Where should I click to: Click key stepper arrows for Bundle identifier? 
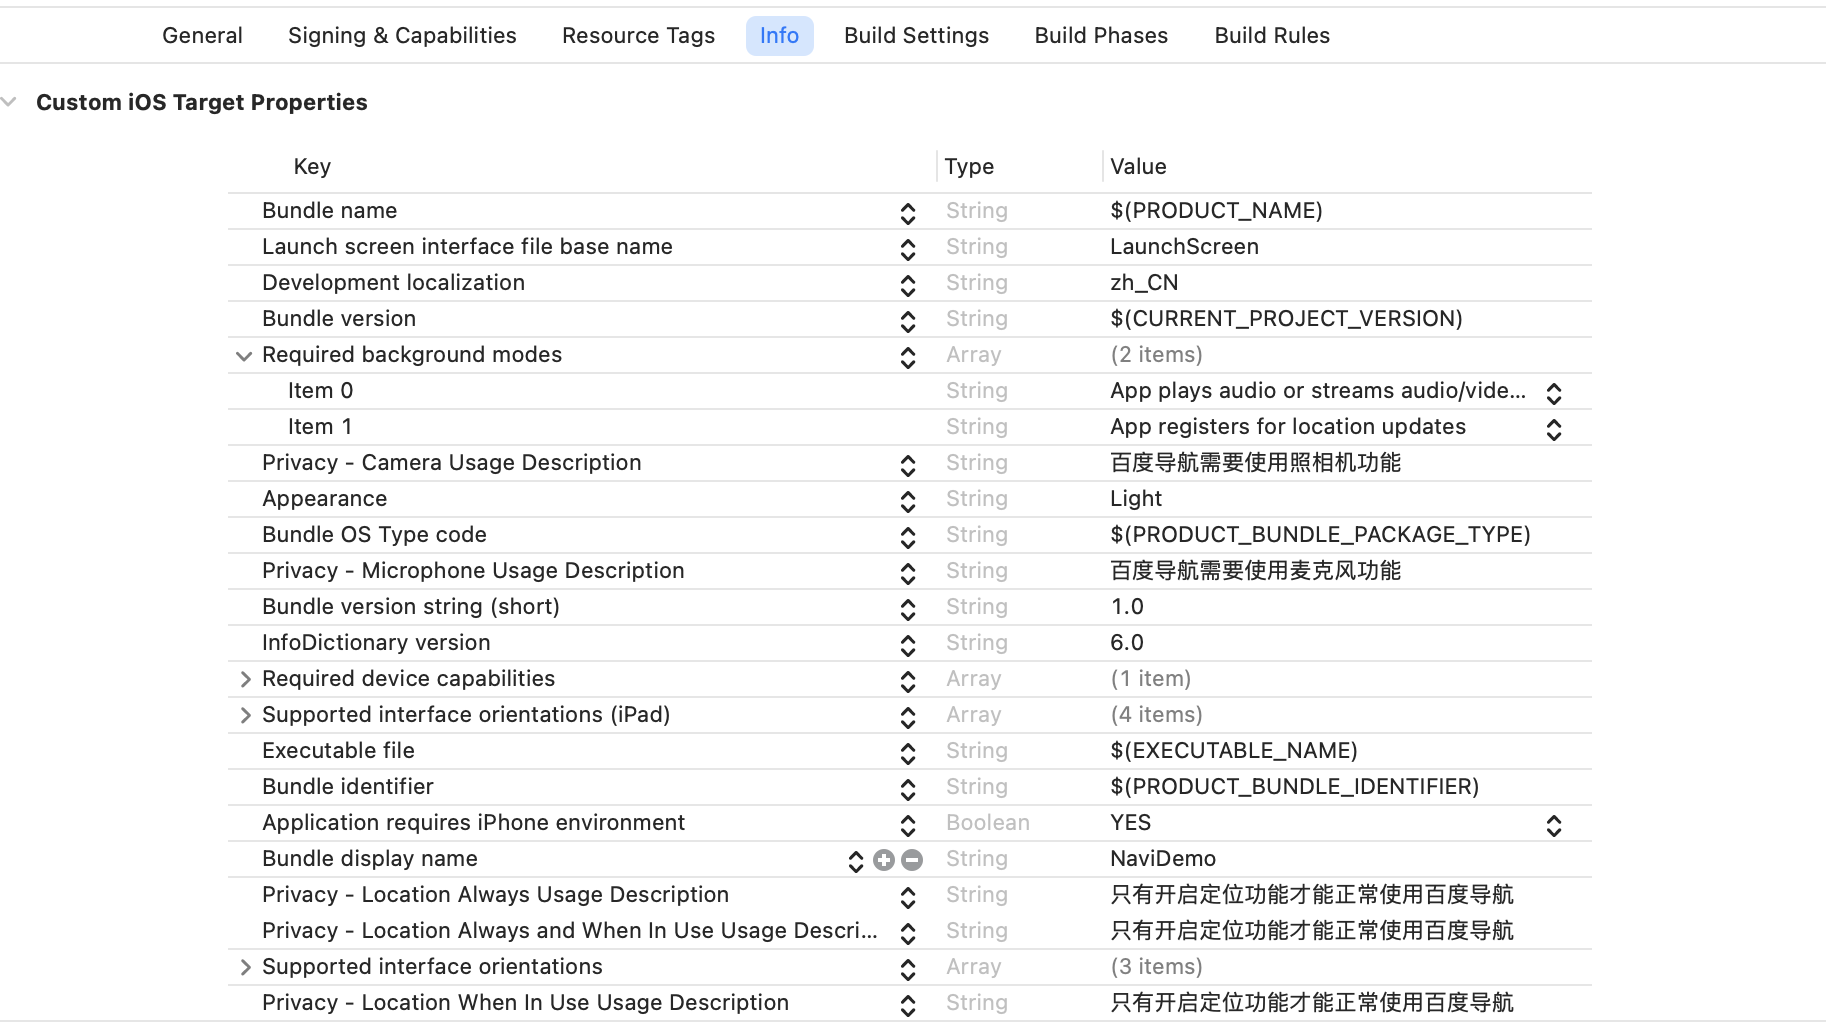(907, 789)
